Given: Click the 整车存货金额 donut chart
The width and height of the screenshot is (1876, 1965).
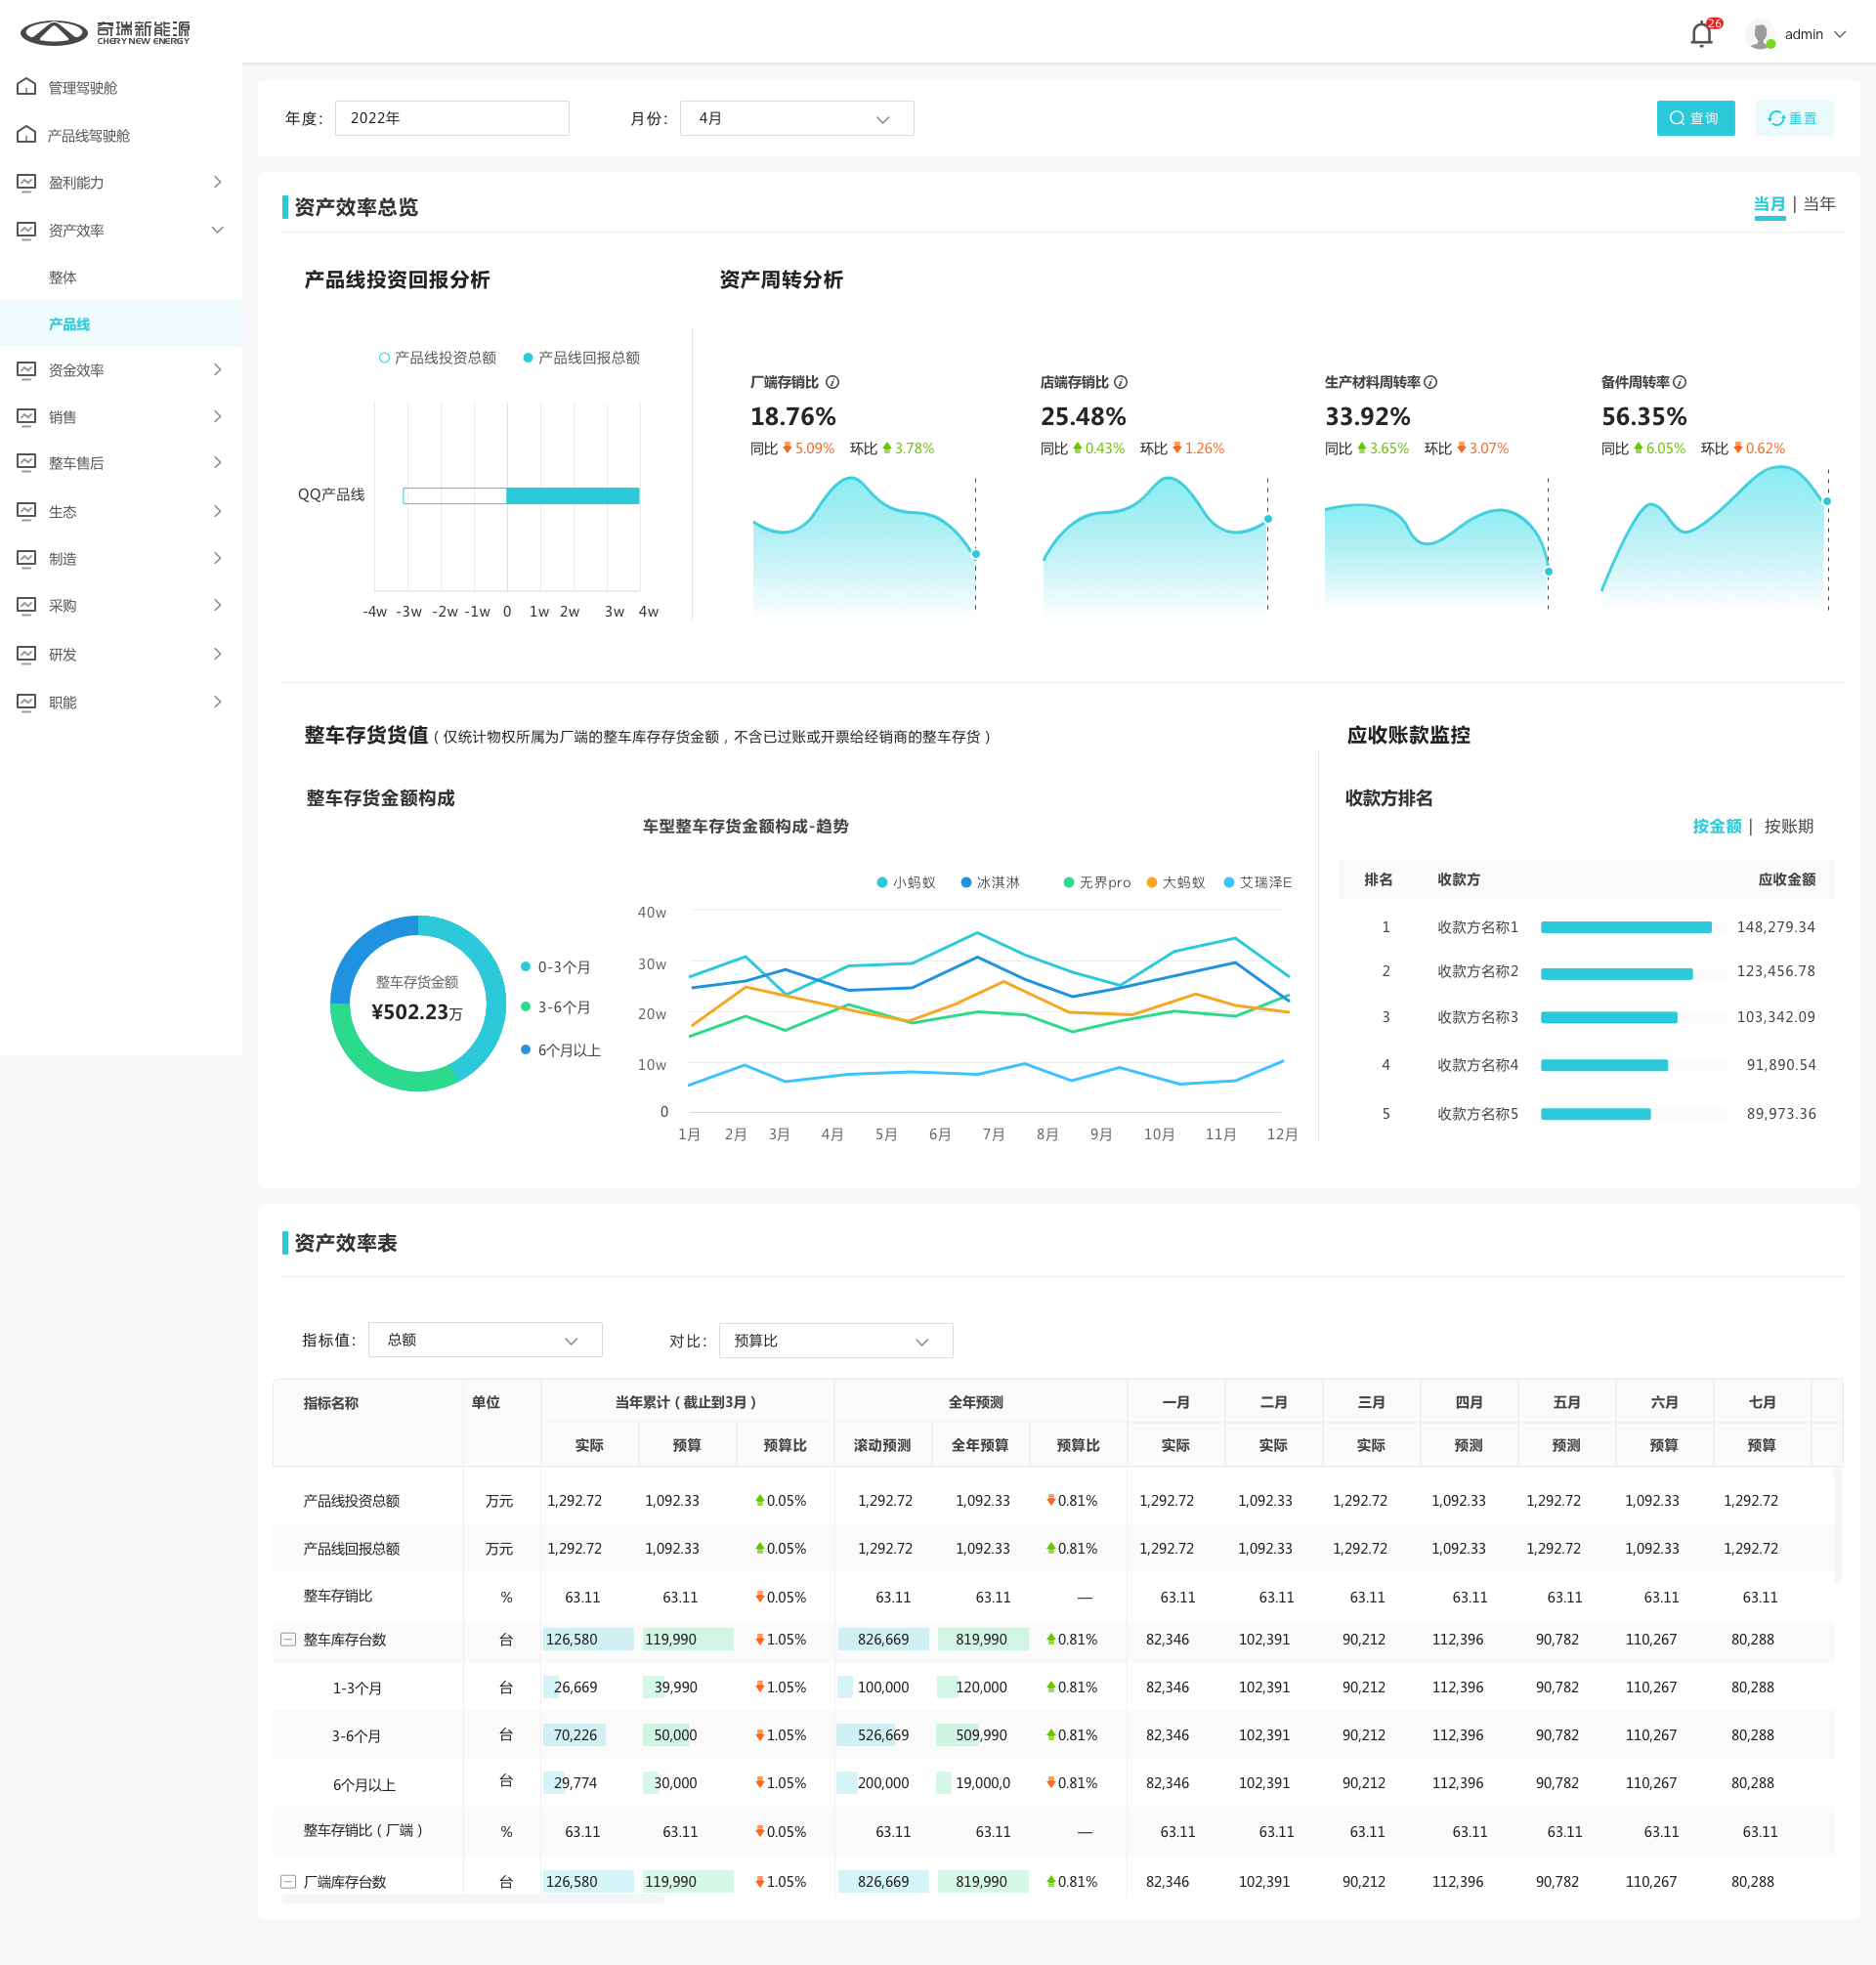Looking at the screenshot, I should (418, 1003).
